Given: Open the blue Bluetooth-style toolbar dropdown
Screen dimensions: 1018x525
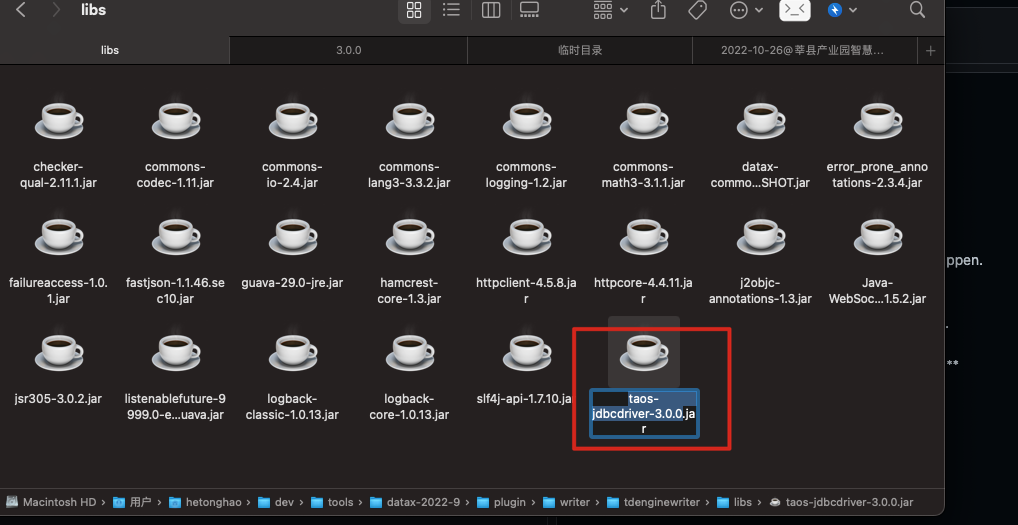Looking at the screenshot, I should point(842,10).
